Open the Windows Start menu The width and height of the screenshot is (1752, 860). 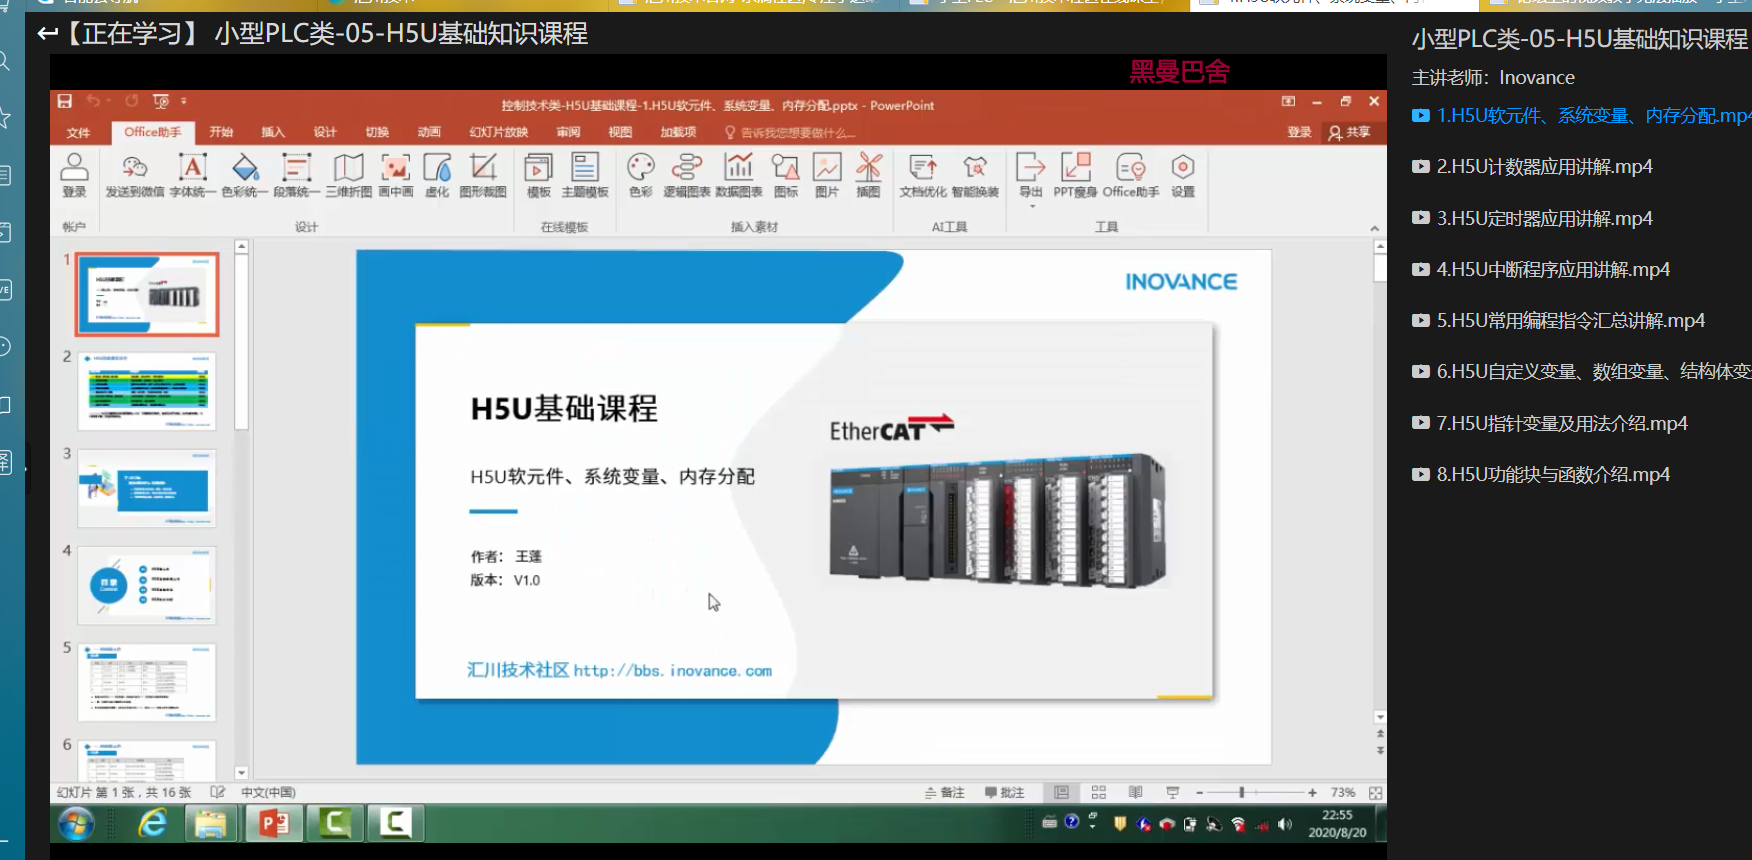77,824
